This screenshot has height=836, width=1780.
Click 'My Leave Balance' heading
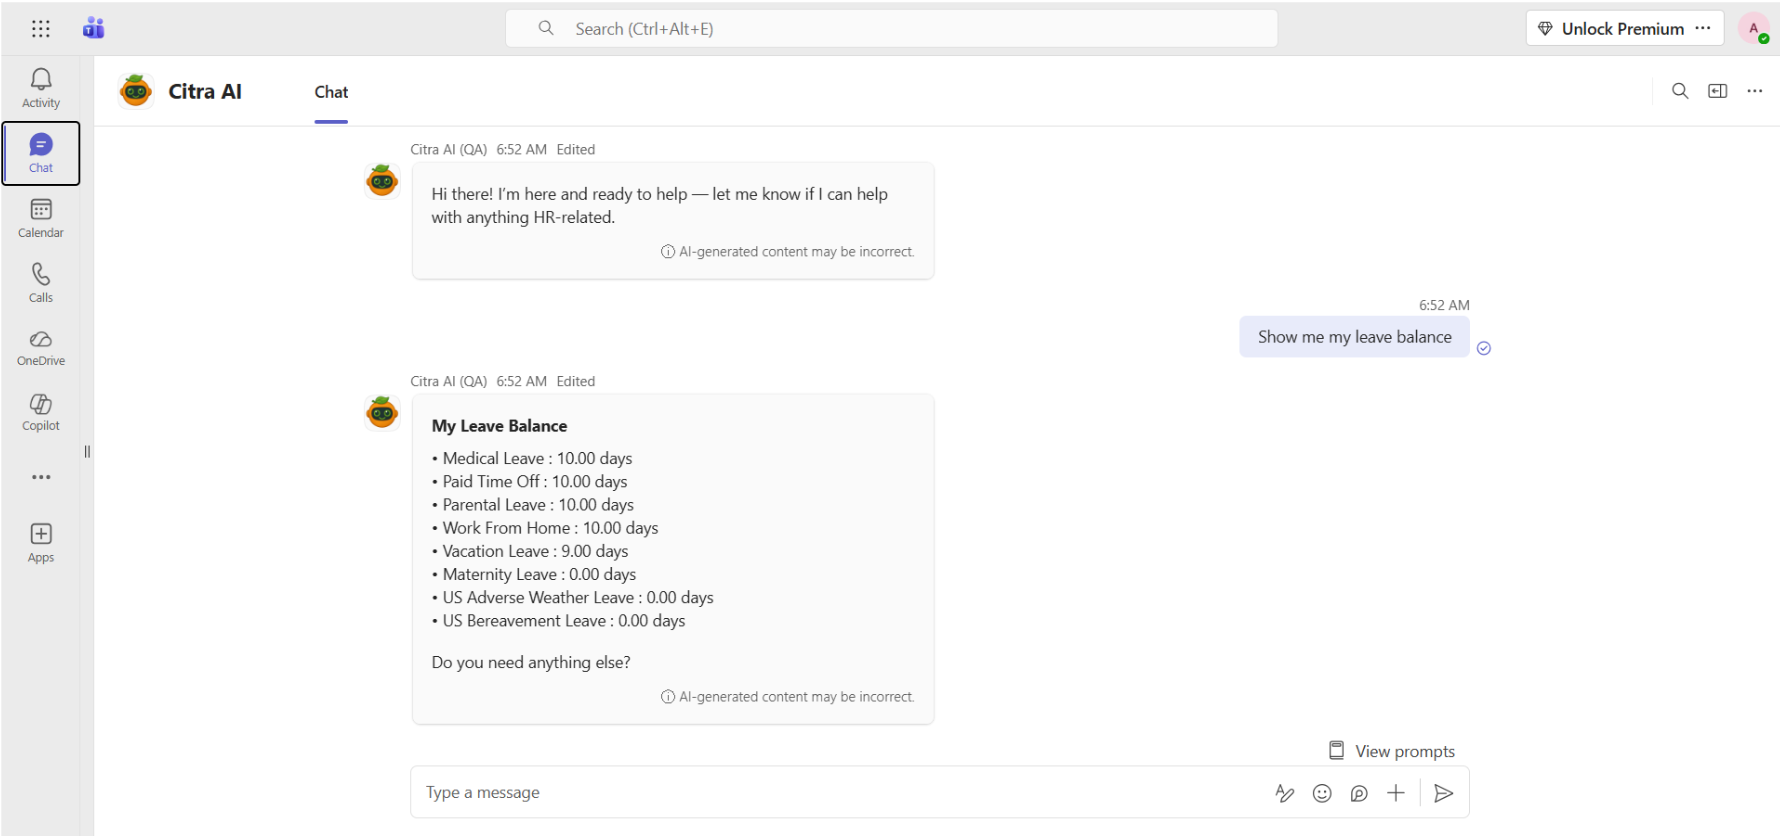click(x=499, y=426)
